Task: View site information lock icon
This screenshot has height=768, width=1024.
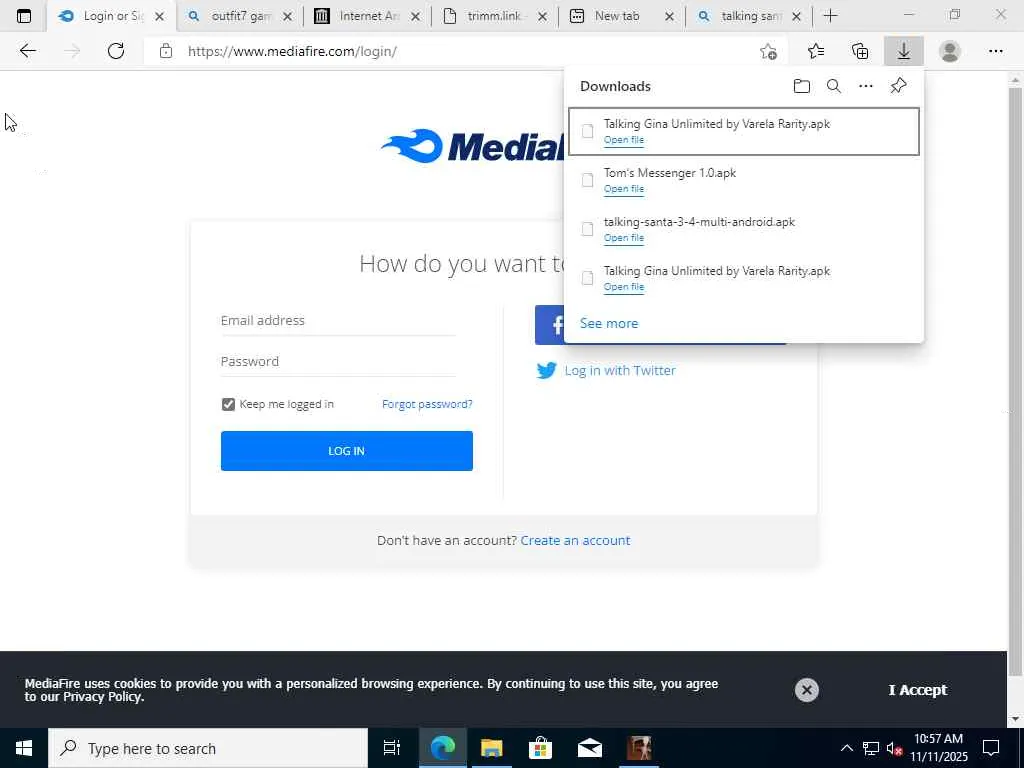Action: coord(166,51)
